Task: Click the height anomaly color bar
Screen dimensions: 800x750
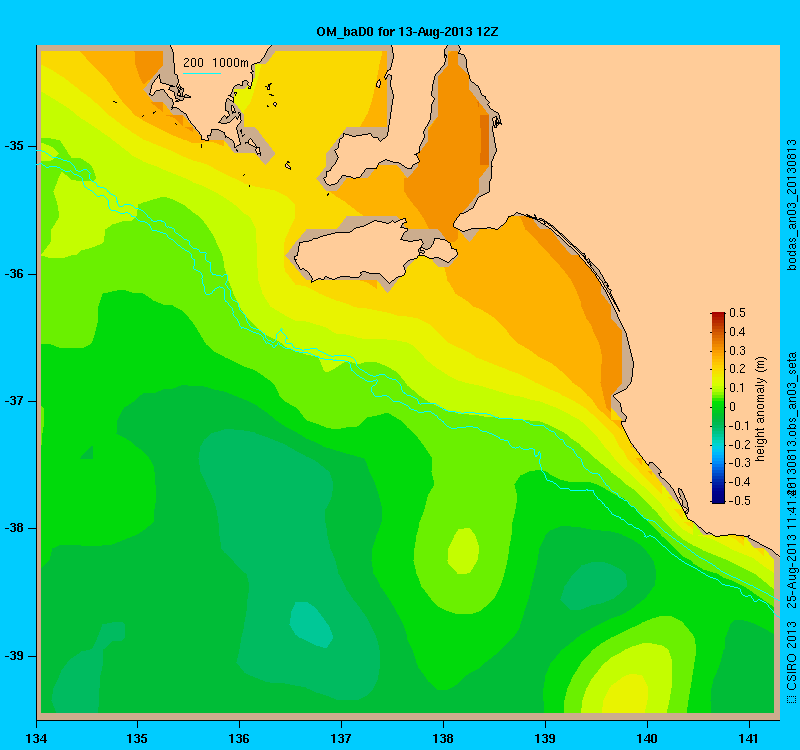Action: point(718,407)
